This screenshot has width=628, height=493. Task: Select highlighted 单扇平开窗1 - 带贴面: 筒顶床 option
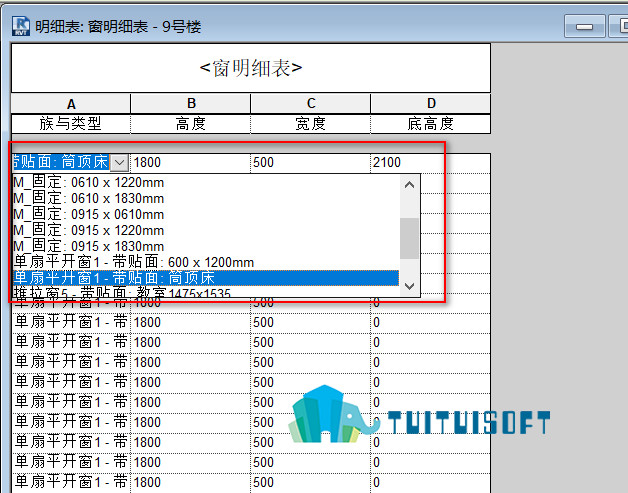coord(206,278)
